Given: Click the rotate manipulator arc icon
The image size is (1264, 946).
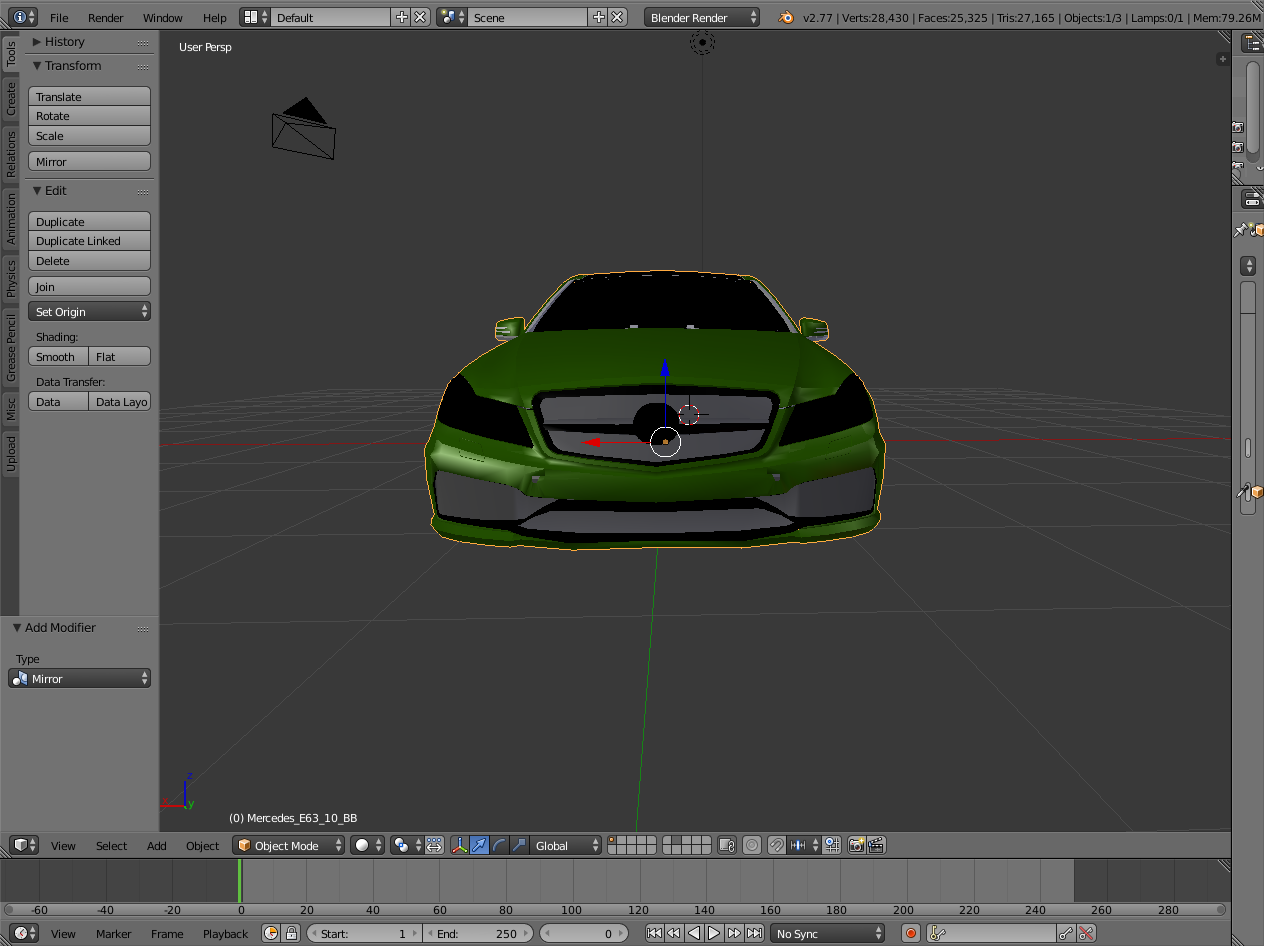Looking at the screenshot, I should tap(499, 845).
